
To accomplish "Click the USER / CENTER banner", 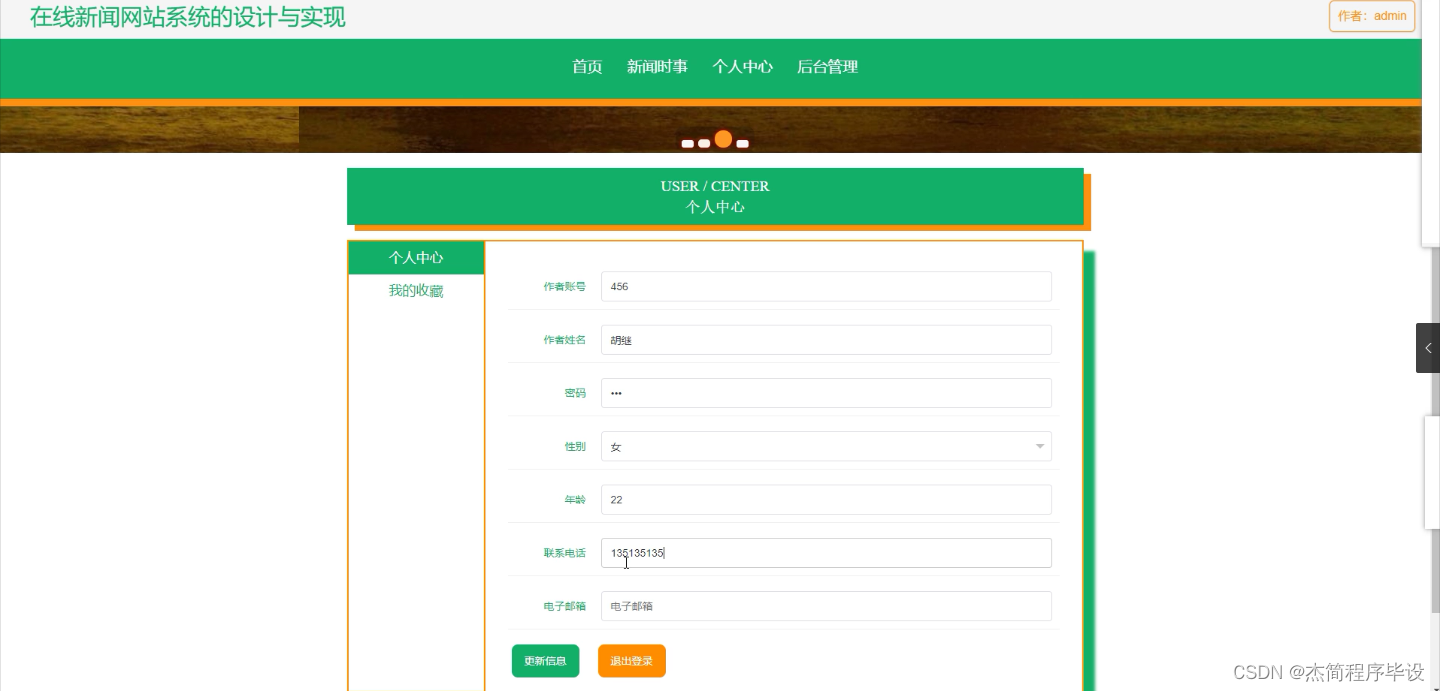I will click(x=715, y=196).
